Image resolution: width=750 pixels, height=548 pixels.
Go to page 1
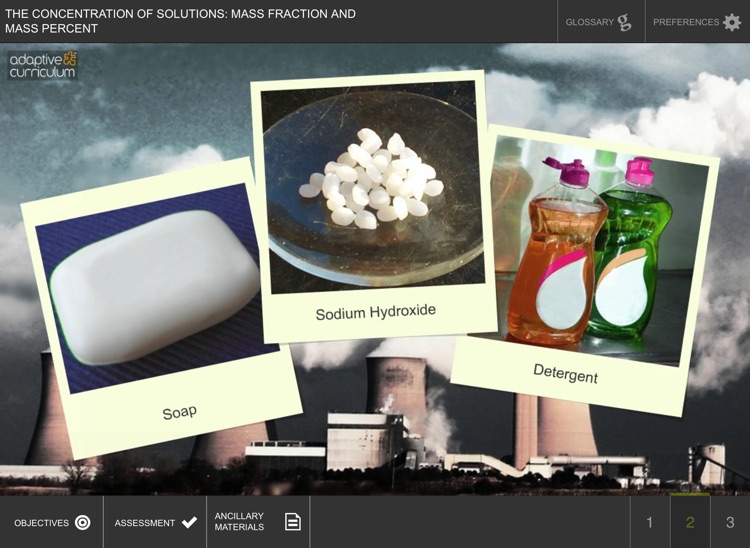coord(650,522)
